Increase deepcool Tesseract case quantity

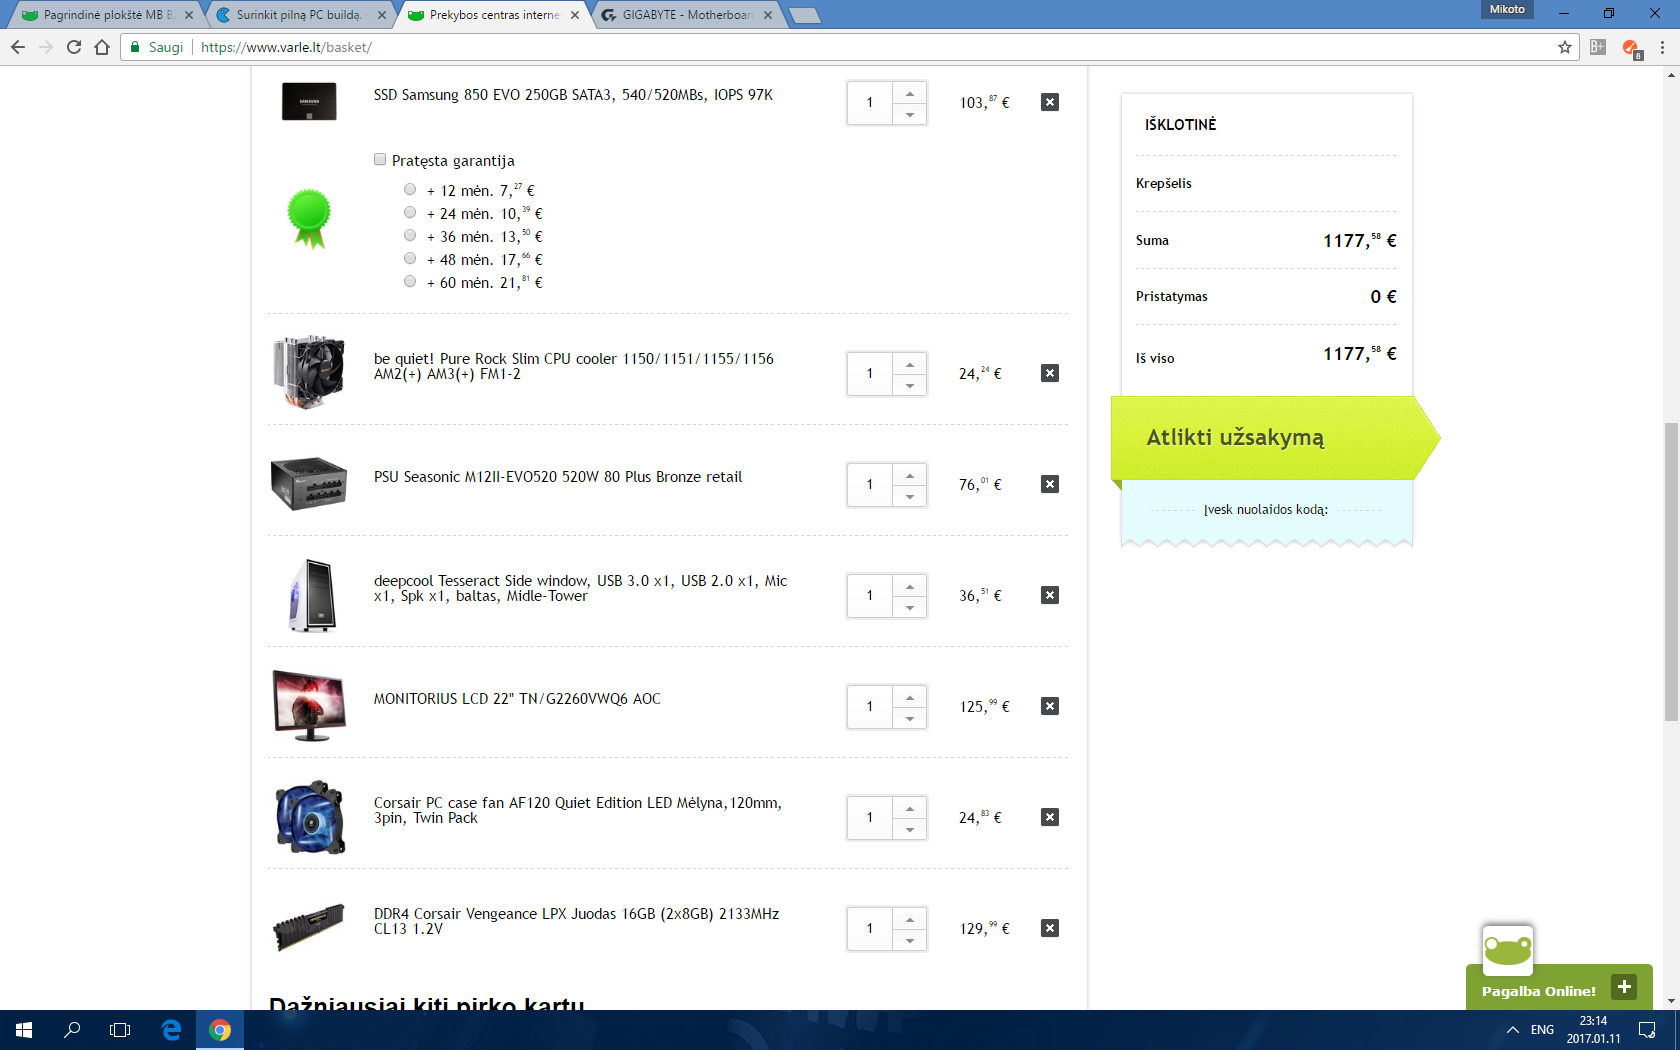coord(909,586)
